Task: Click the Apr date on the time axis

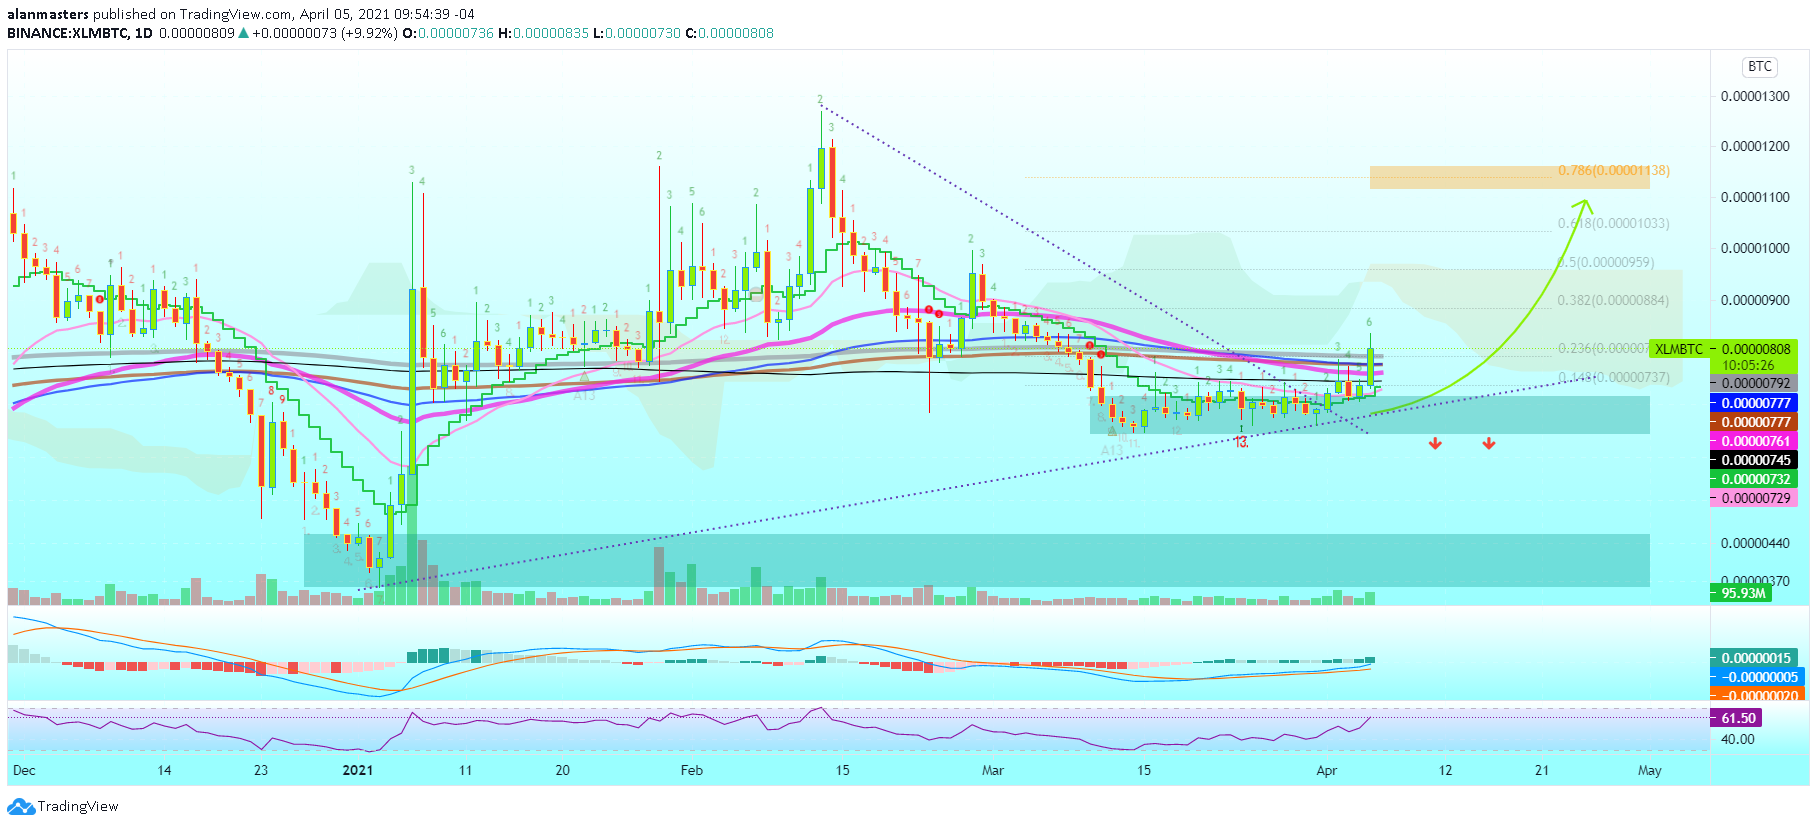Action: pyautogui.click(x=1326, y=770)
